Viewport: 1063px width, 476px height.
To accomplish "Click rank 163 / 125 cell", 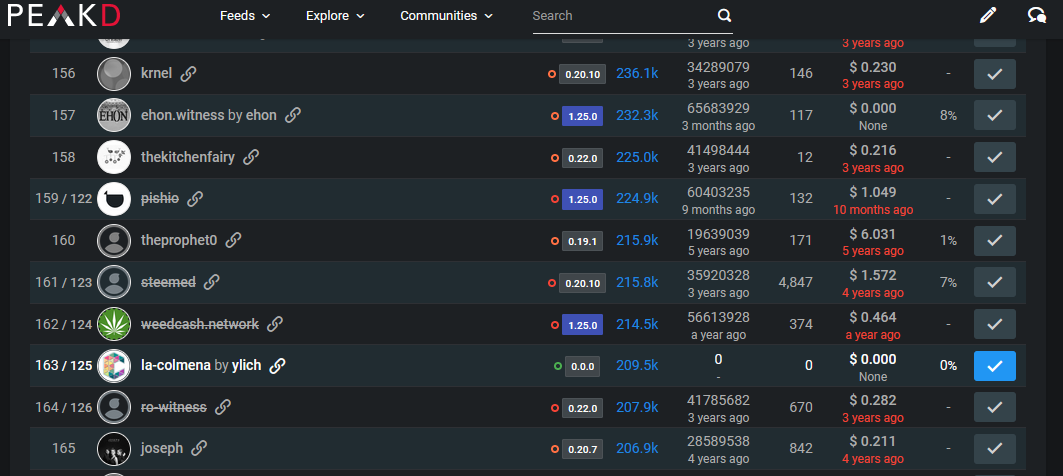I will (64, 366).
